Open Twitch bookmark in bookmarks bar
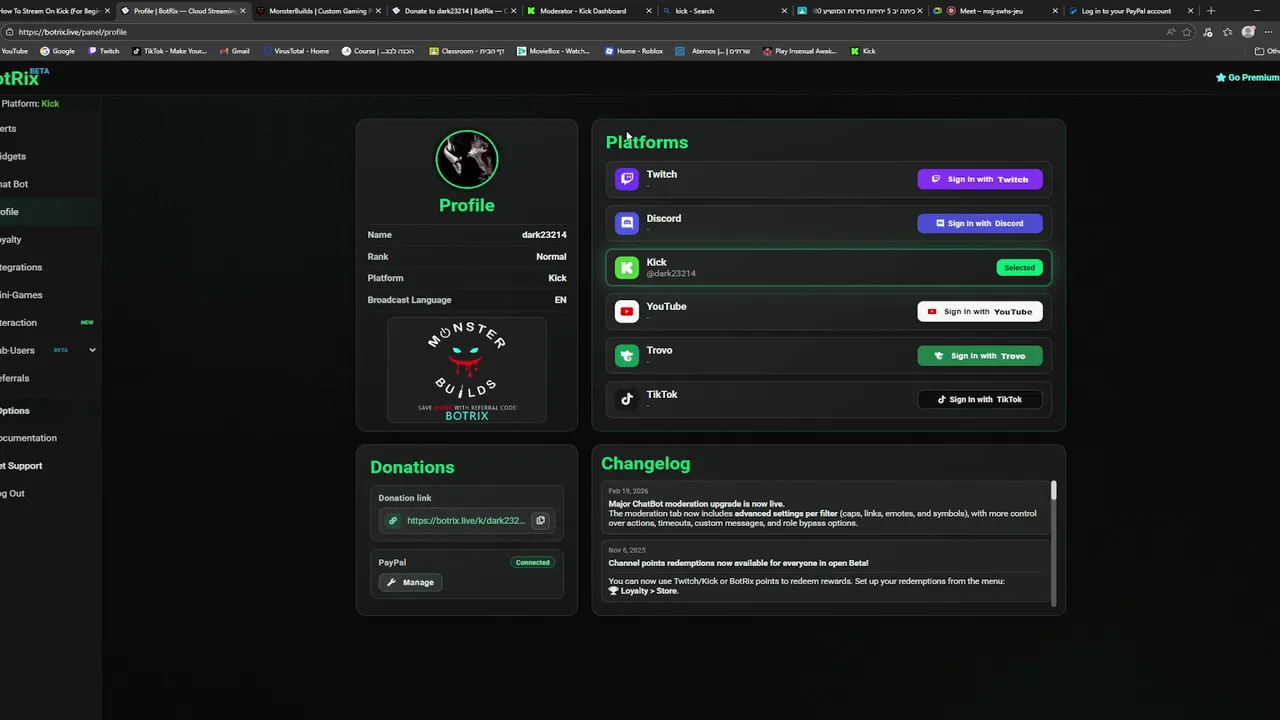The image size is (1280, 720). 104,51
